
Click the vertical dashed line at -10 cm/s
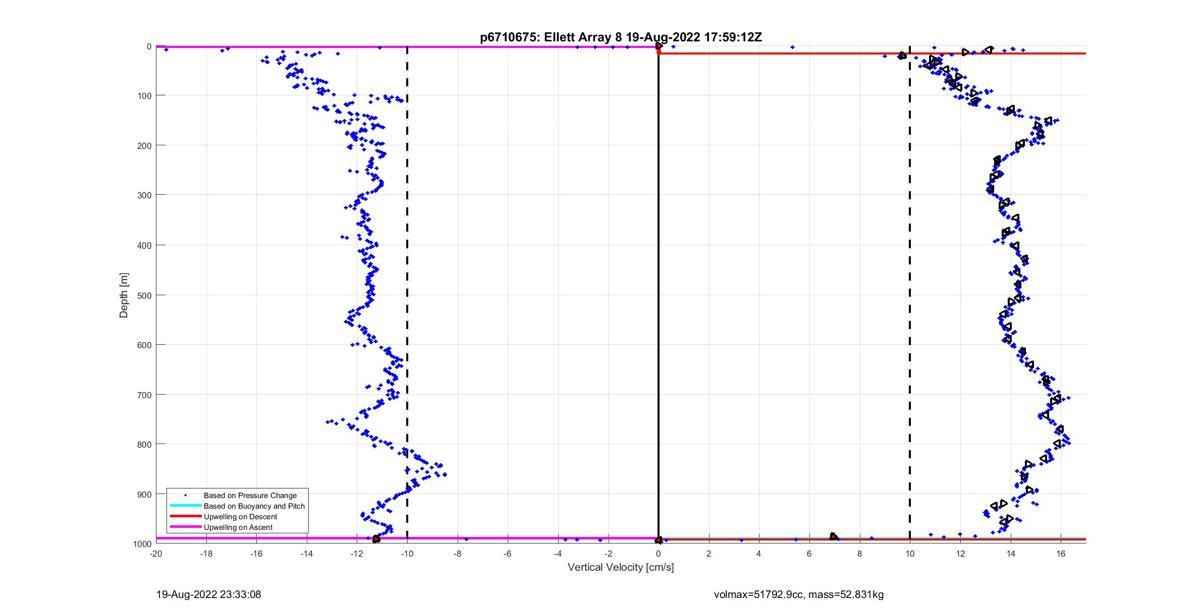(x=407, y=295)
